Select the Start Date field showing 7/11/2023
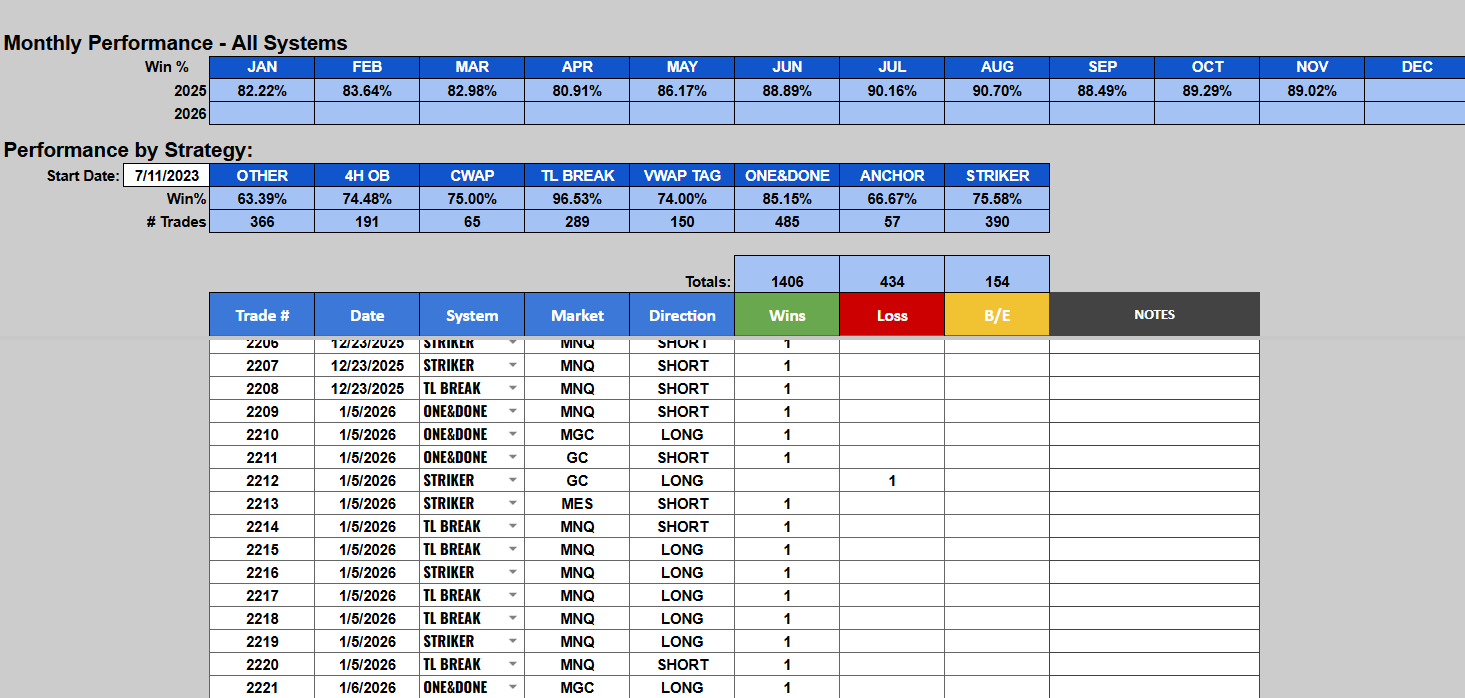The width and height of the screenshot is (1465, 698). (166, 176)
